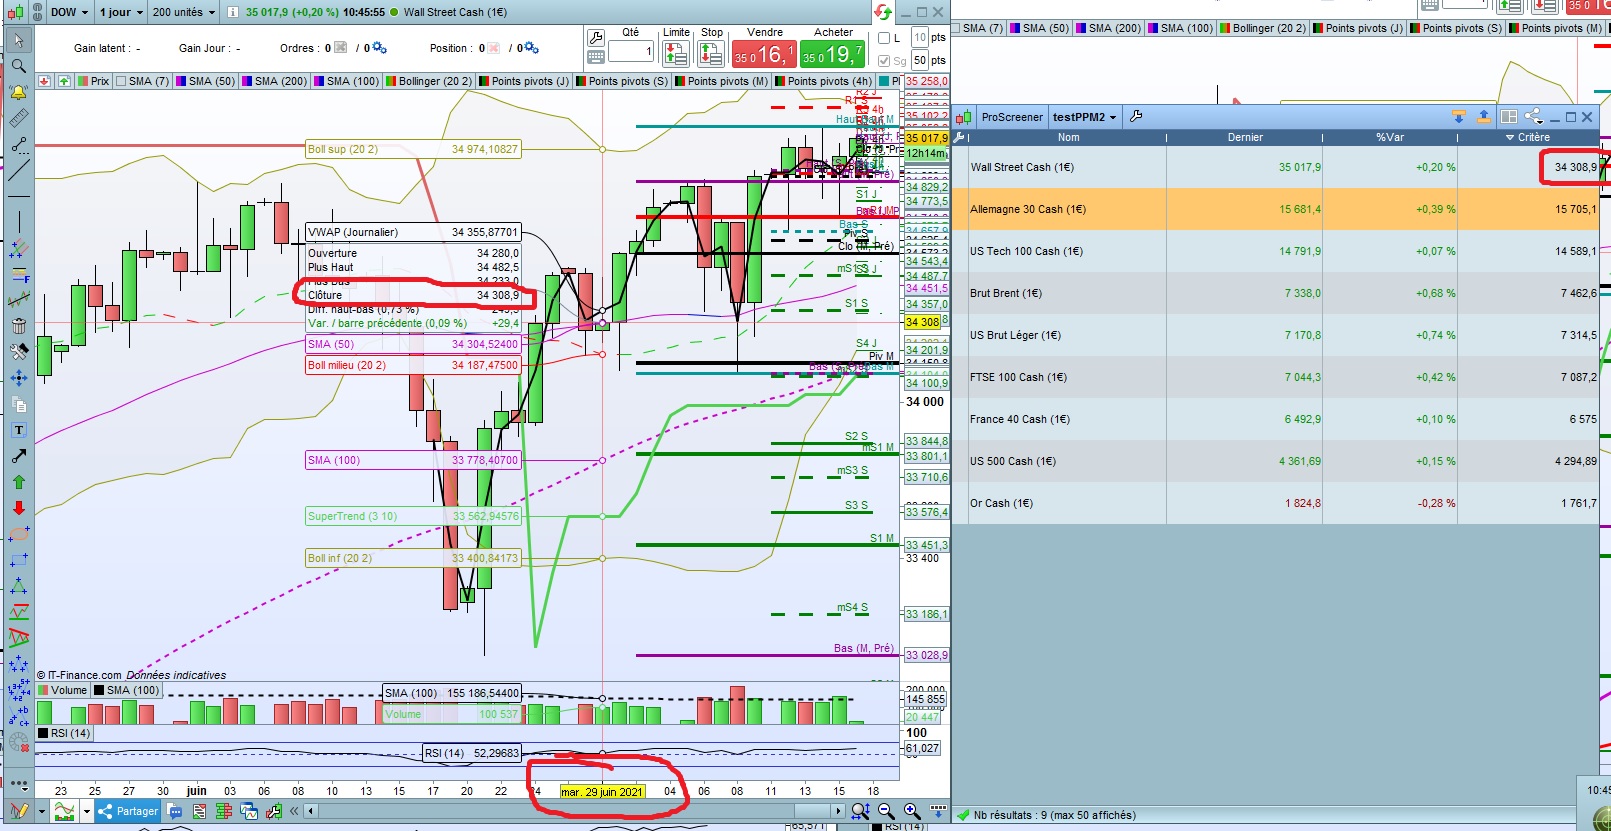
Task: Click the indicators chart icon in bottom toolbar
Action: pyautogui.click(x=64, y=811)
